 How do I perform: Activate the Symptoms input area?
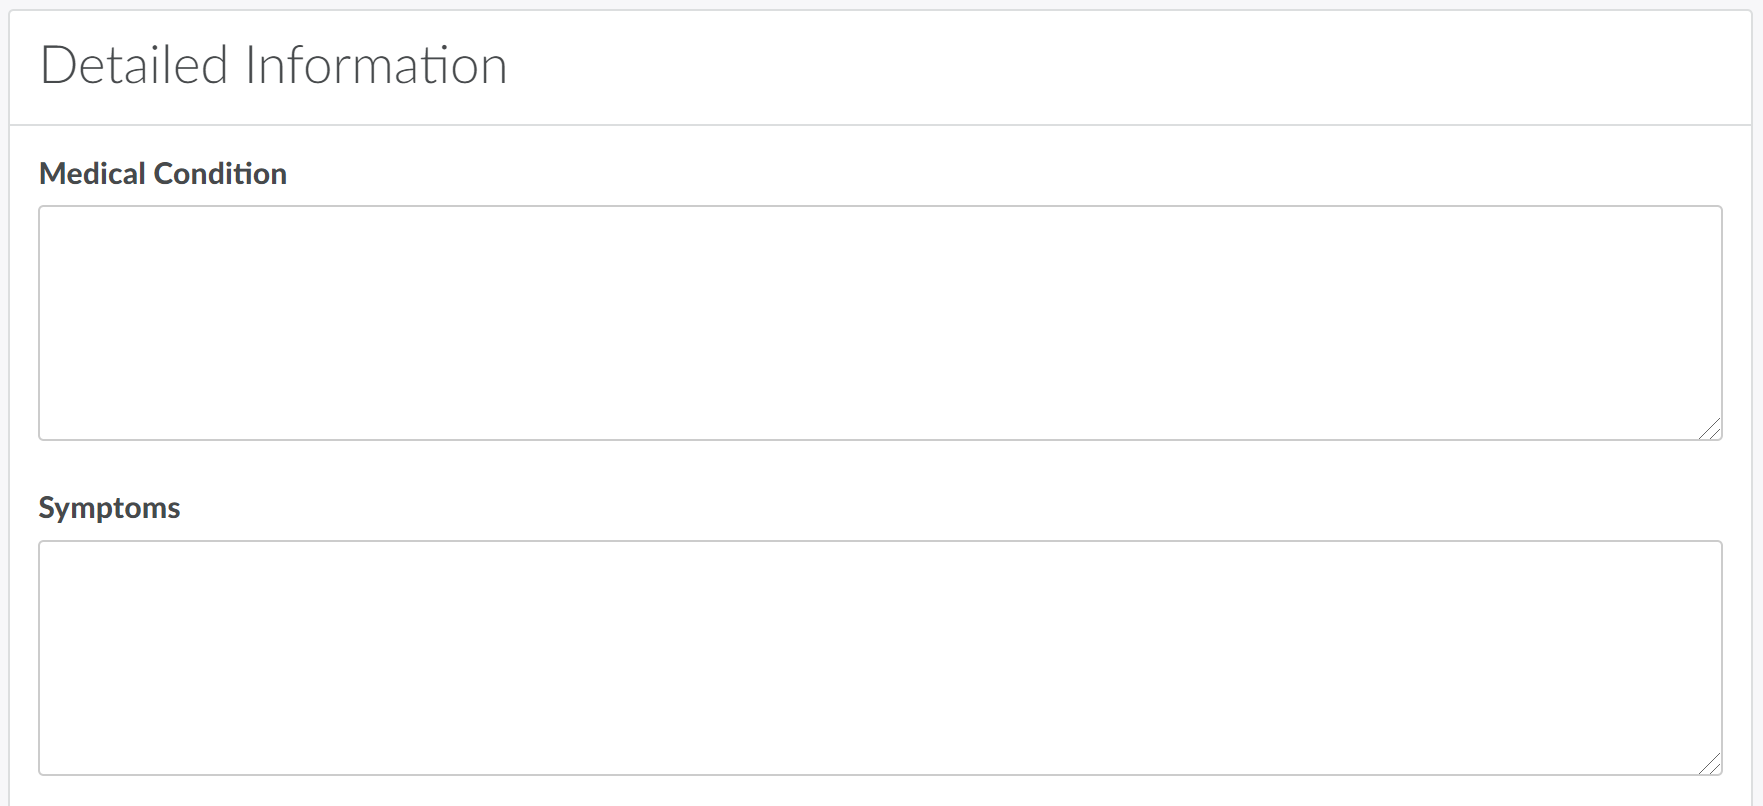880,657
